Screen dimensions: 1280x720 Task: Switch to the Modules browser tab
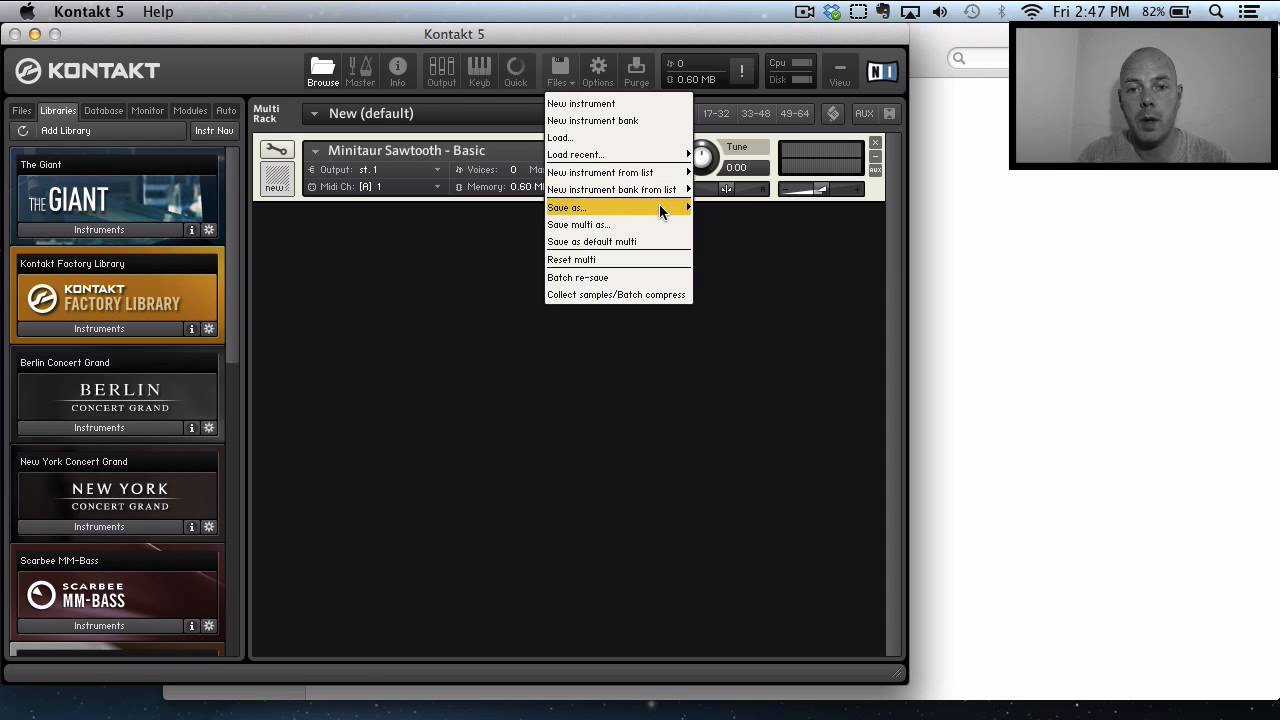click(x=190, y=111)
